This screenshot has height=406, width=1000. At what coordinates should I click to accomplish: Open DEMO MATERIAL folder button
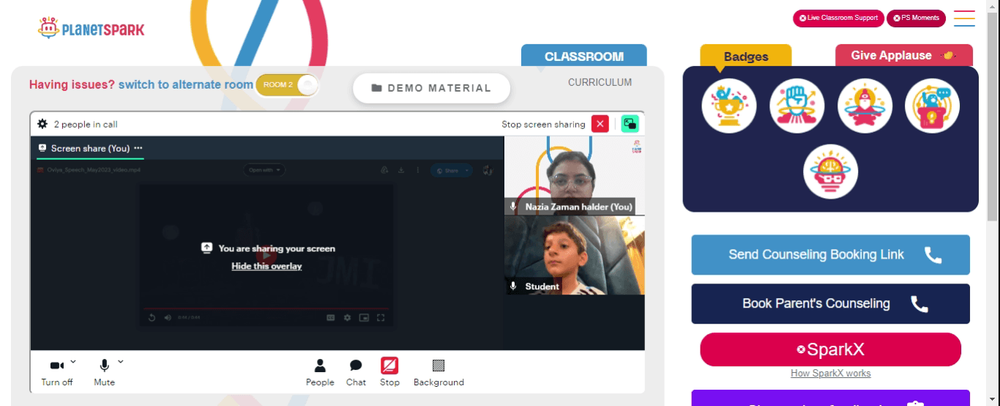click(x=432, y=88)
